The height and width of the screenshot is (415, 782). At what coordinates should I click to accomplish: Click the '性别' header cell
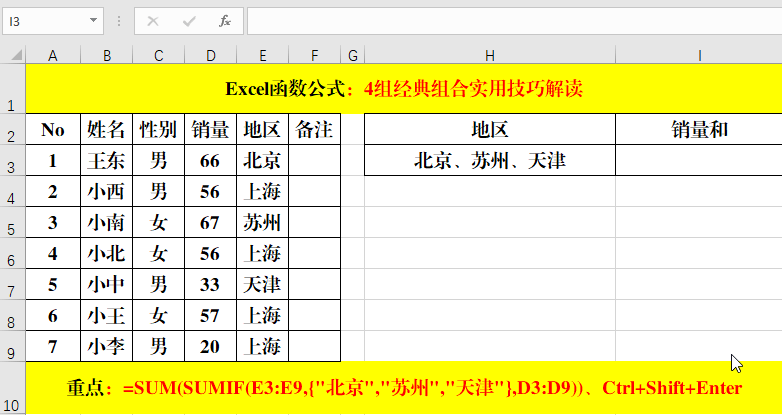159,129
